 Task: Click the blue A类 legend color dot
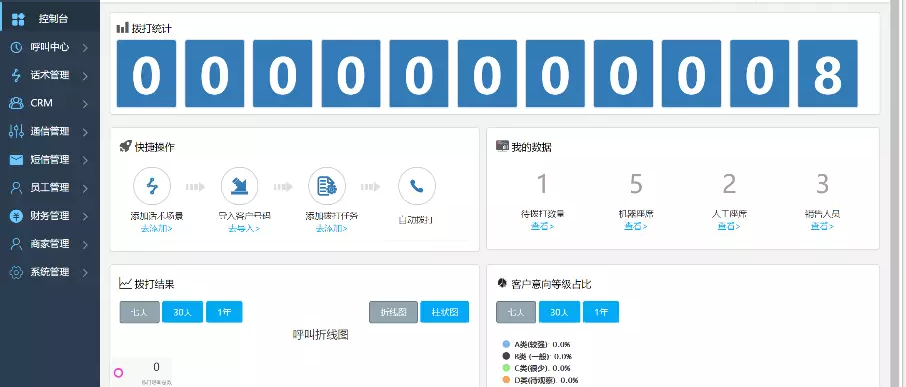click(507, 344)
